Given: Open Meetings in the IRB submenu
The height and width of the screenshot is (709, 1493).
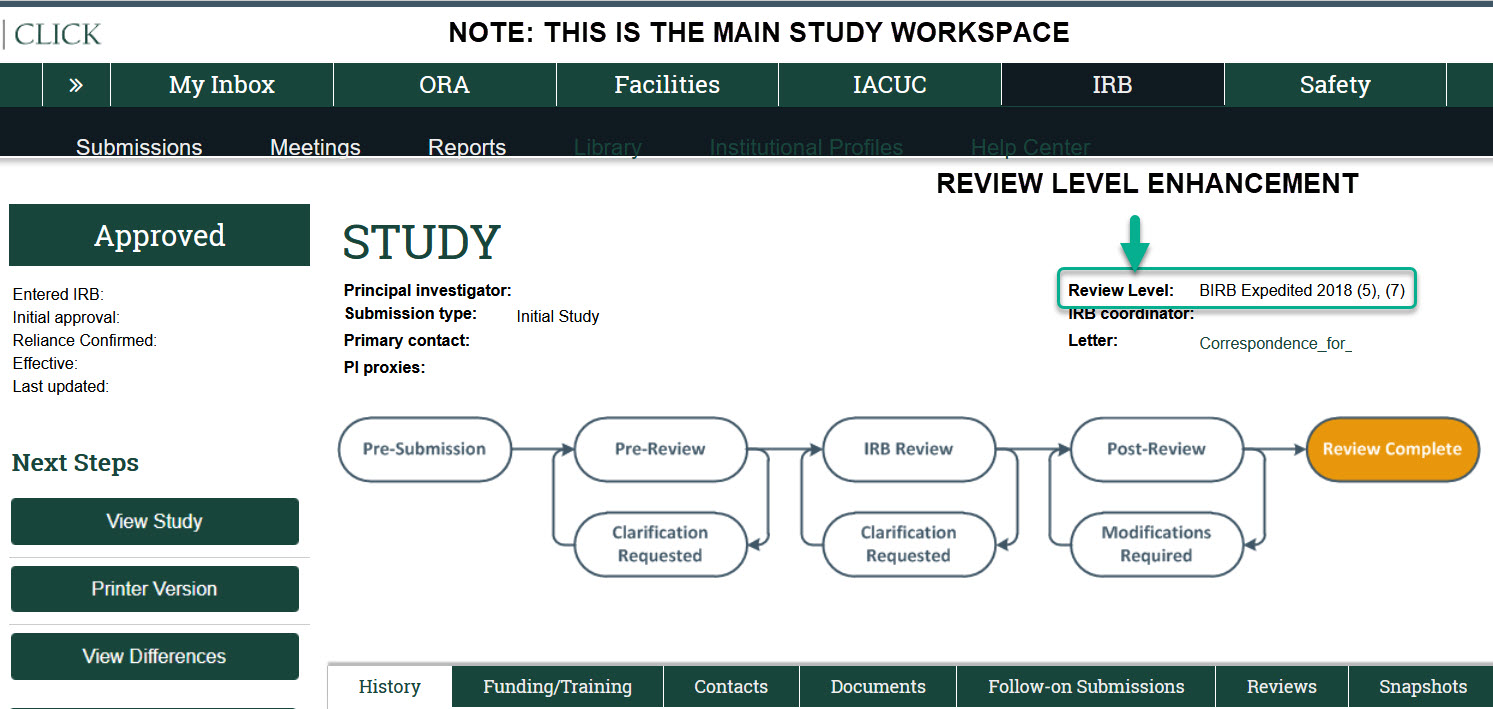Looking at the screenshot, I should pyautogui.click(x=315, y=147).
